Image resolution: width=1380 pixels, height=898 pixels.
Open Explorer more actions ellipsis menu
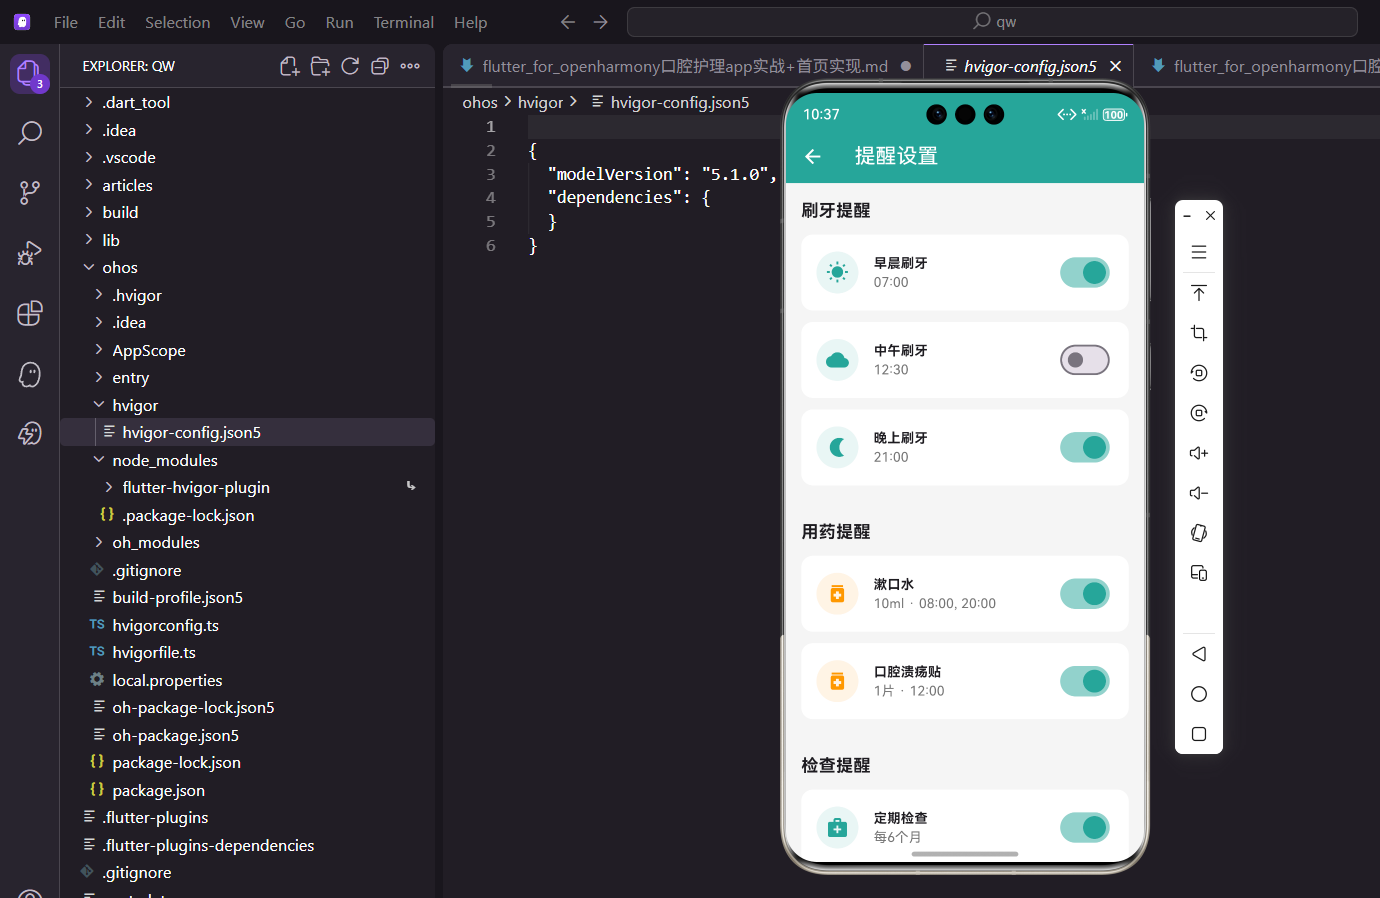(410, 66)
